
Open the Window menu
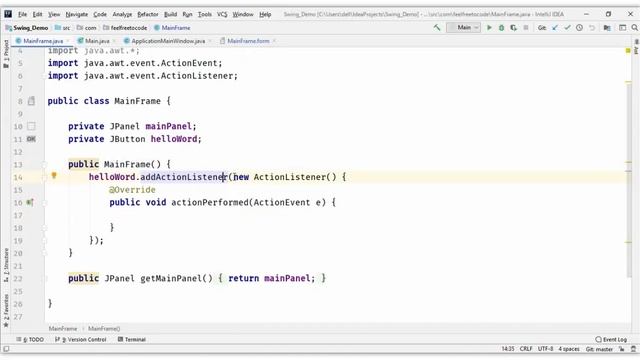pyautogui.click(x=243, y=14)
